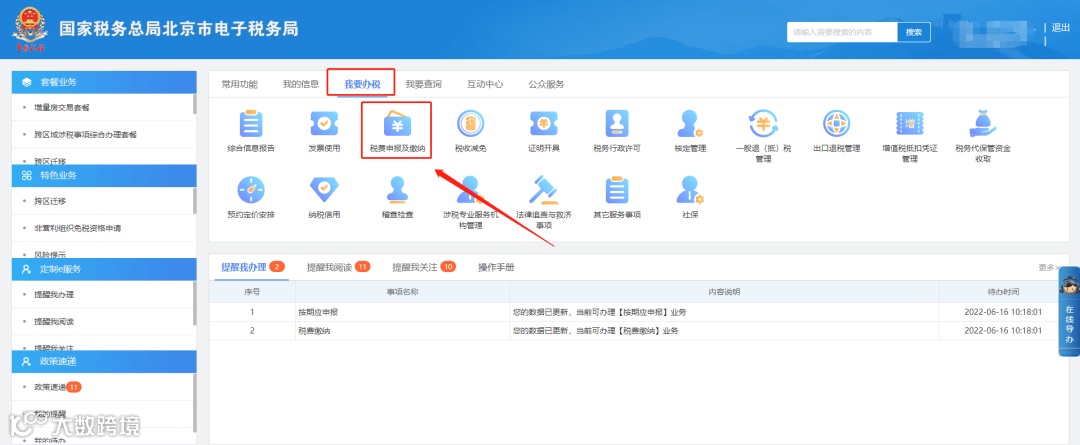Open the 税务行政许可 icon

click(x=616, y=125)
